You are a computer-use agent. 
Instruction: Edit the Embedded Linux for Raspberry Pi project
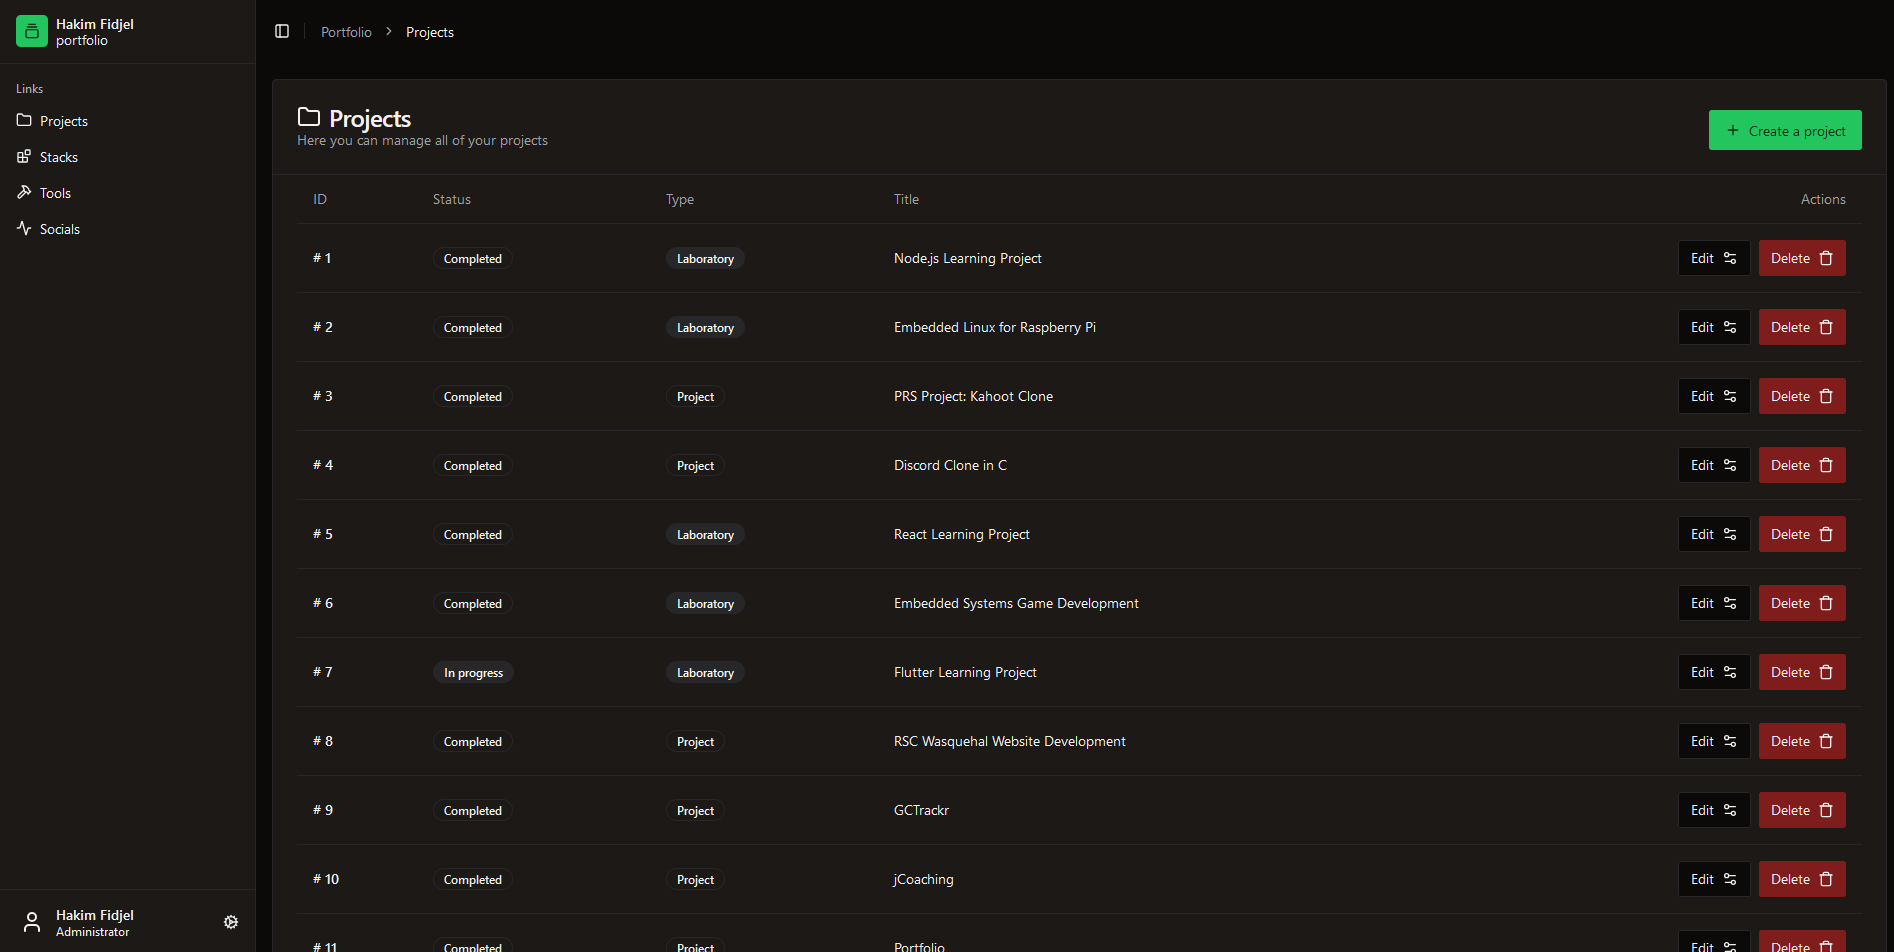click(1713, 327)
